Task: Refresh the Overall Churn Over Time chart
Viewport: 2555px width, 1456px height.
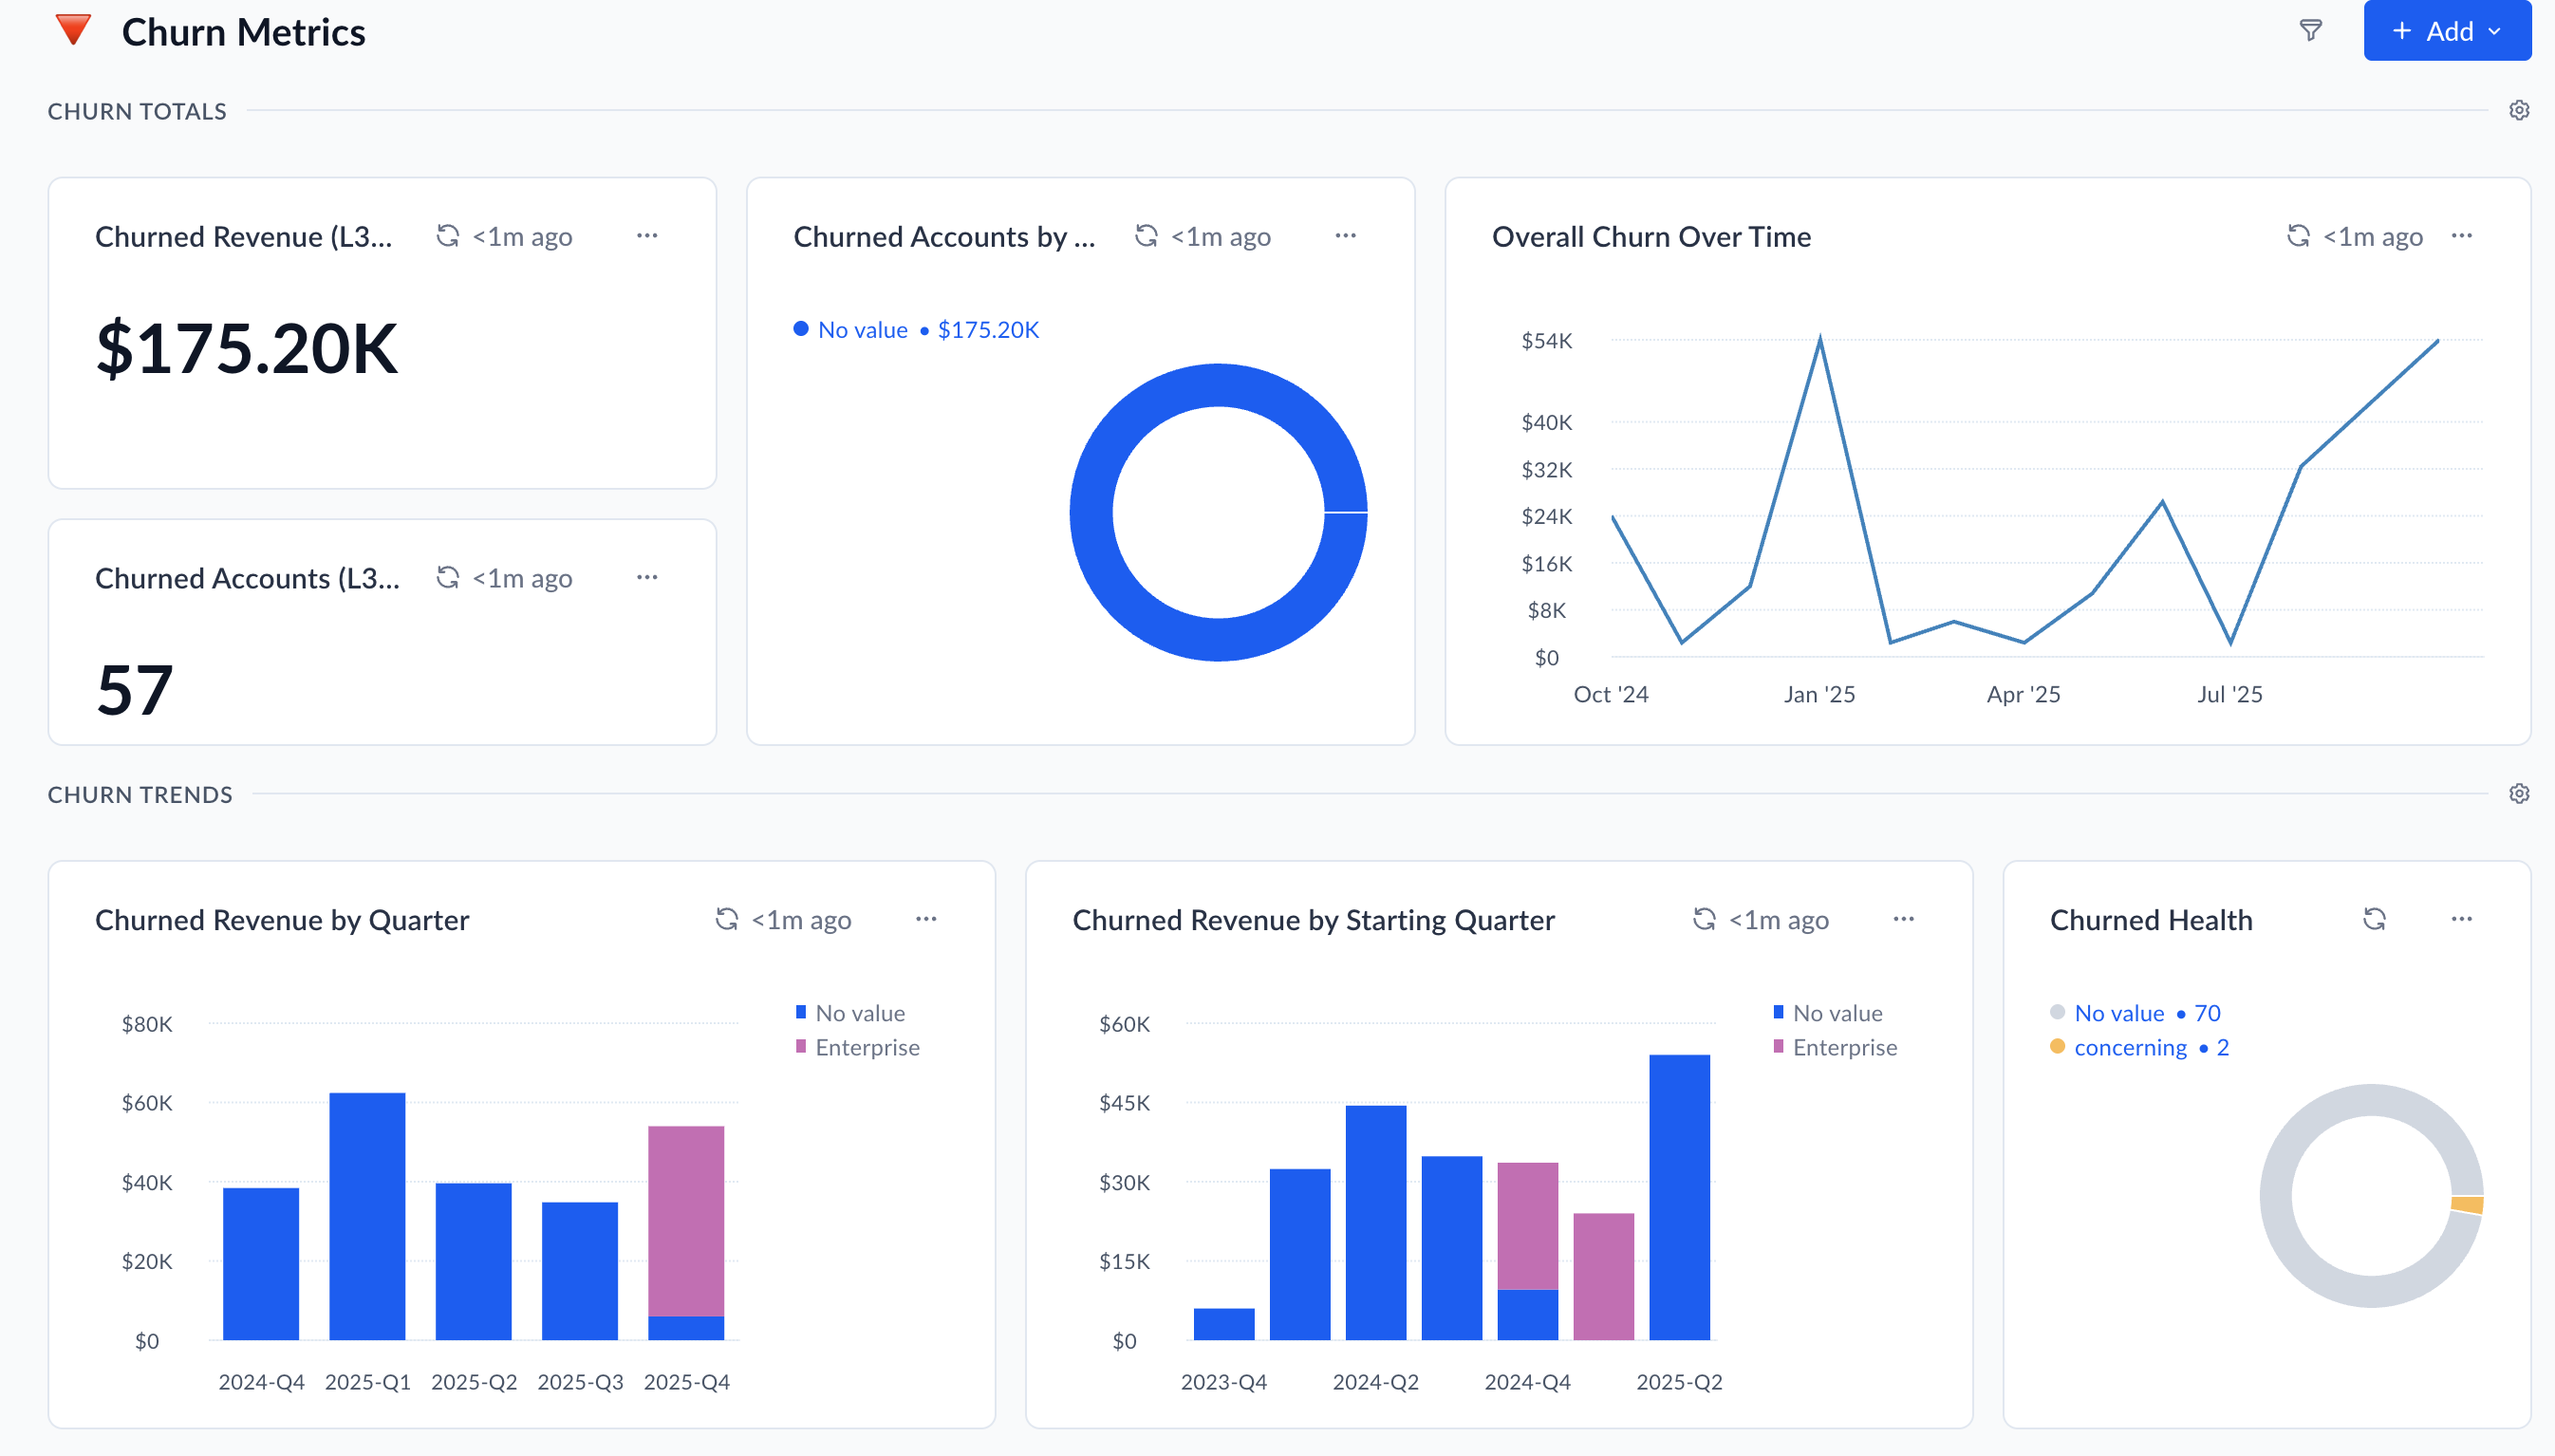Action: [2298, 236]
